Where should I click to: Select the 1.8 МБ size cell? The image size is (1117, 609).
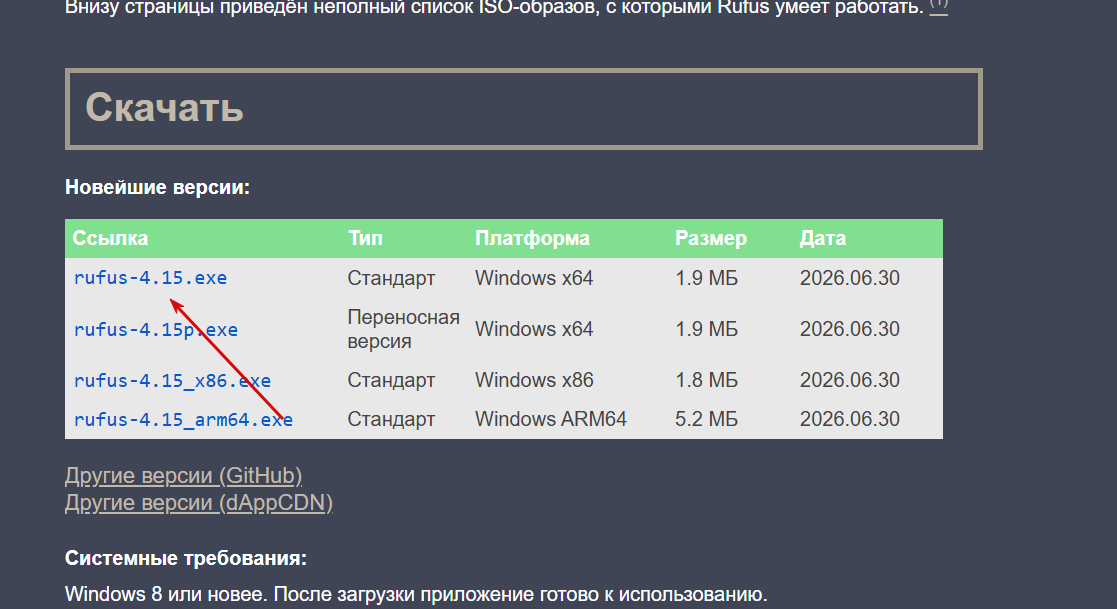point(707,380)
